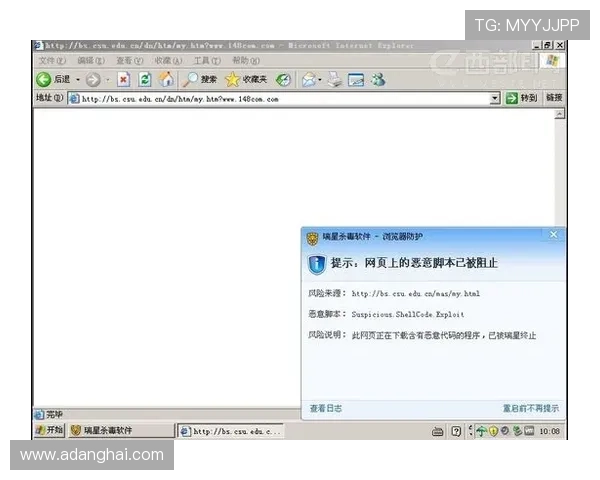Close the Rising browser protection popup
Viewport: 600px width, 480px height.
tap(553, 235)
